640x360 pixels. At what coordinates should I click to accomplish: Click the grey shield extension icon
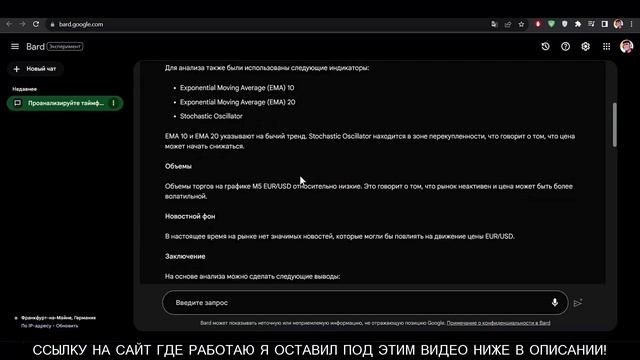coord(564,24)
